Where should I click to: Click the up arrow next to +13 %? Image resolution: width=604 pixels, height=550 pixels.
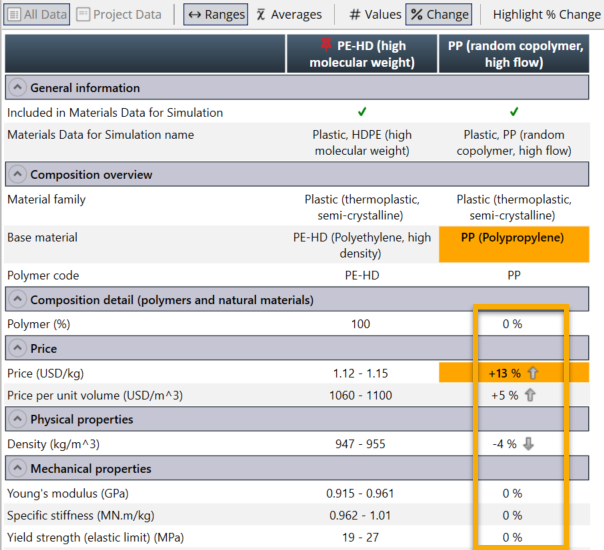pyautogui.click(x=535, y=373)
